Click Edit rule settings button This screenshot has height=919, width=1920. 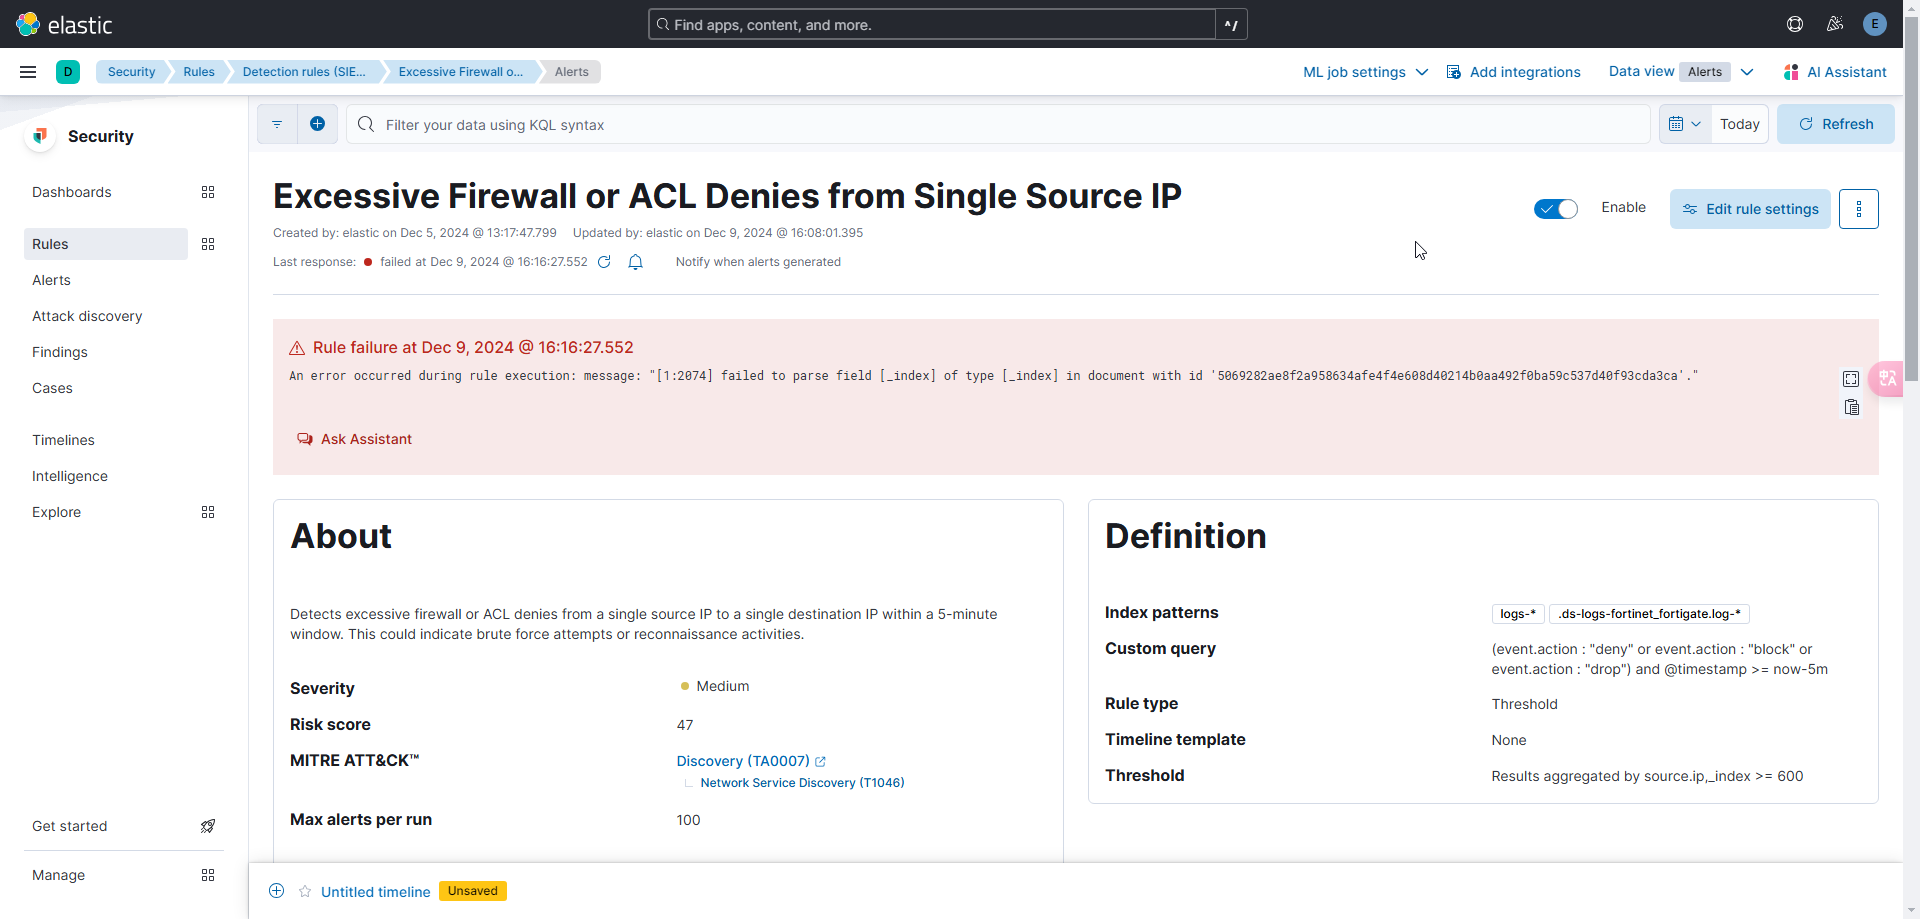coord(1750,209)
